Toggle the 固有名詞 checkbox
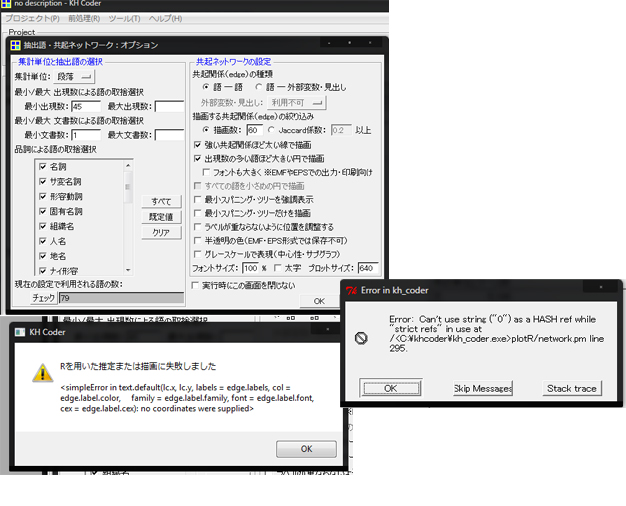626x506 pixels. (x=43, y=211)
